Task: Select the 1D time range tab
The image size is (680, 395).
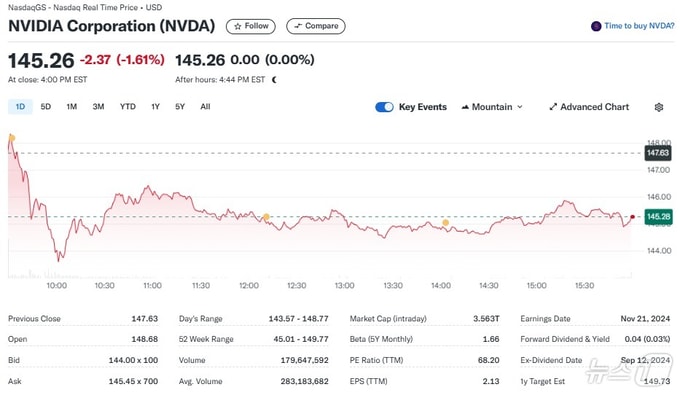Action: coord(20,107)
